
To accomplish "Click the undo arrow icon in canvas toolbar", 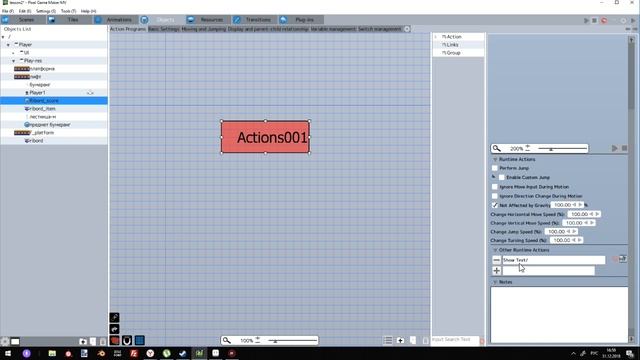I will pos(115,318).
